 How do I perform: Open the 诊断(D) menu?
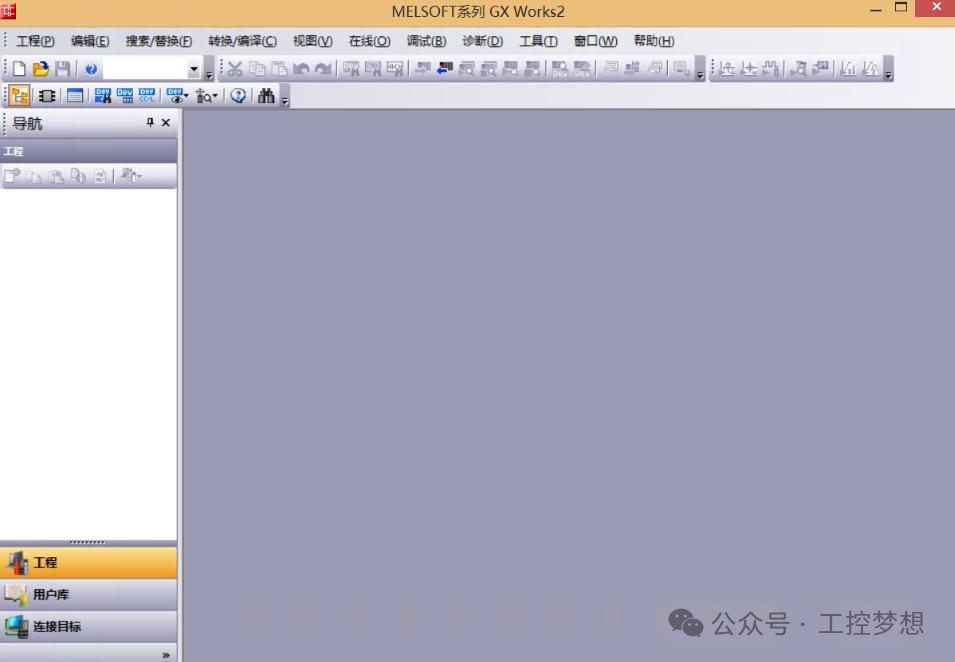482,41
